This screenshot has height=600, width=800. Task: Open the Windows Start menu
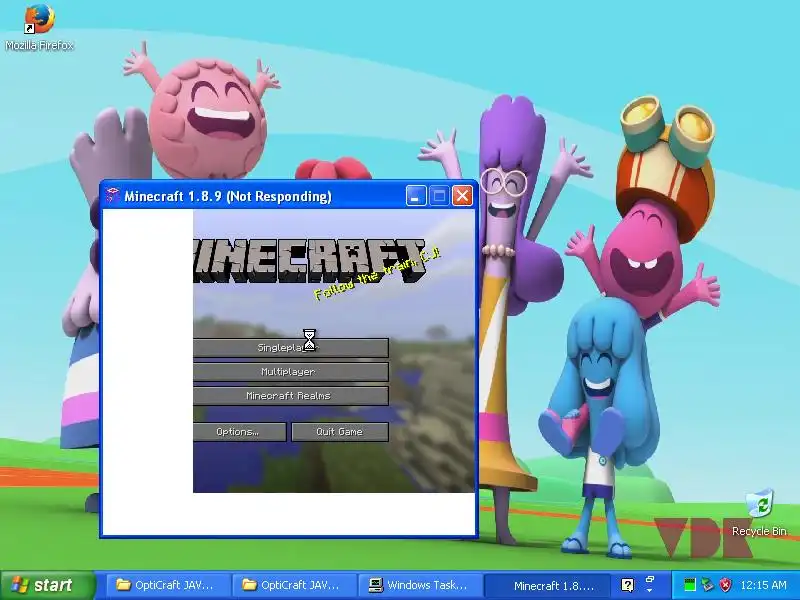(x=48, y=585)
